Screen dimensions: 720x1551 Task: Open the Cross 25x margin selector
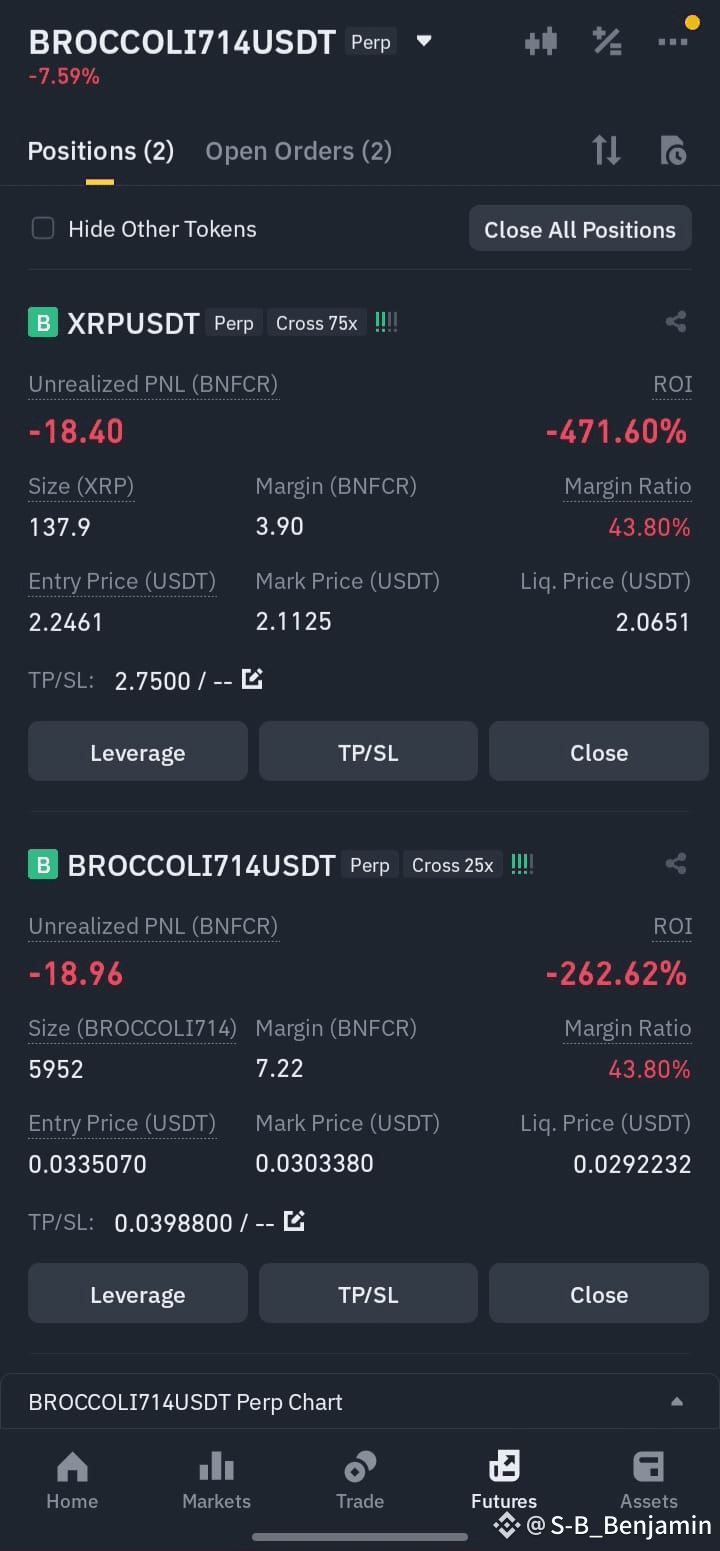[452, 865]
